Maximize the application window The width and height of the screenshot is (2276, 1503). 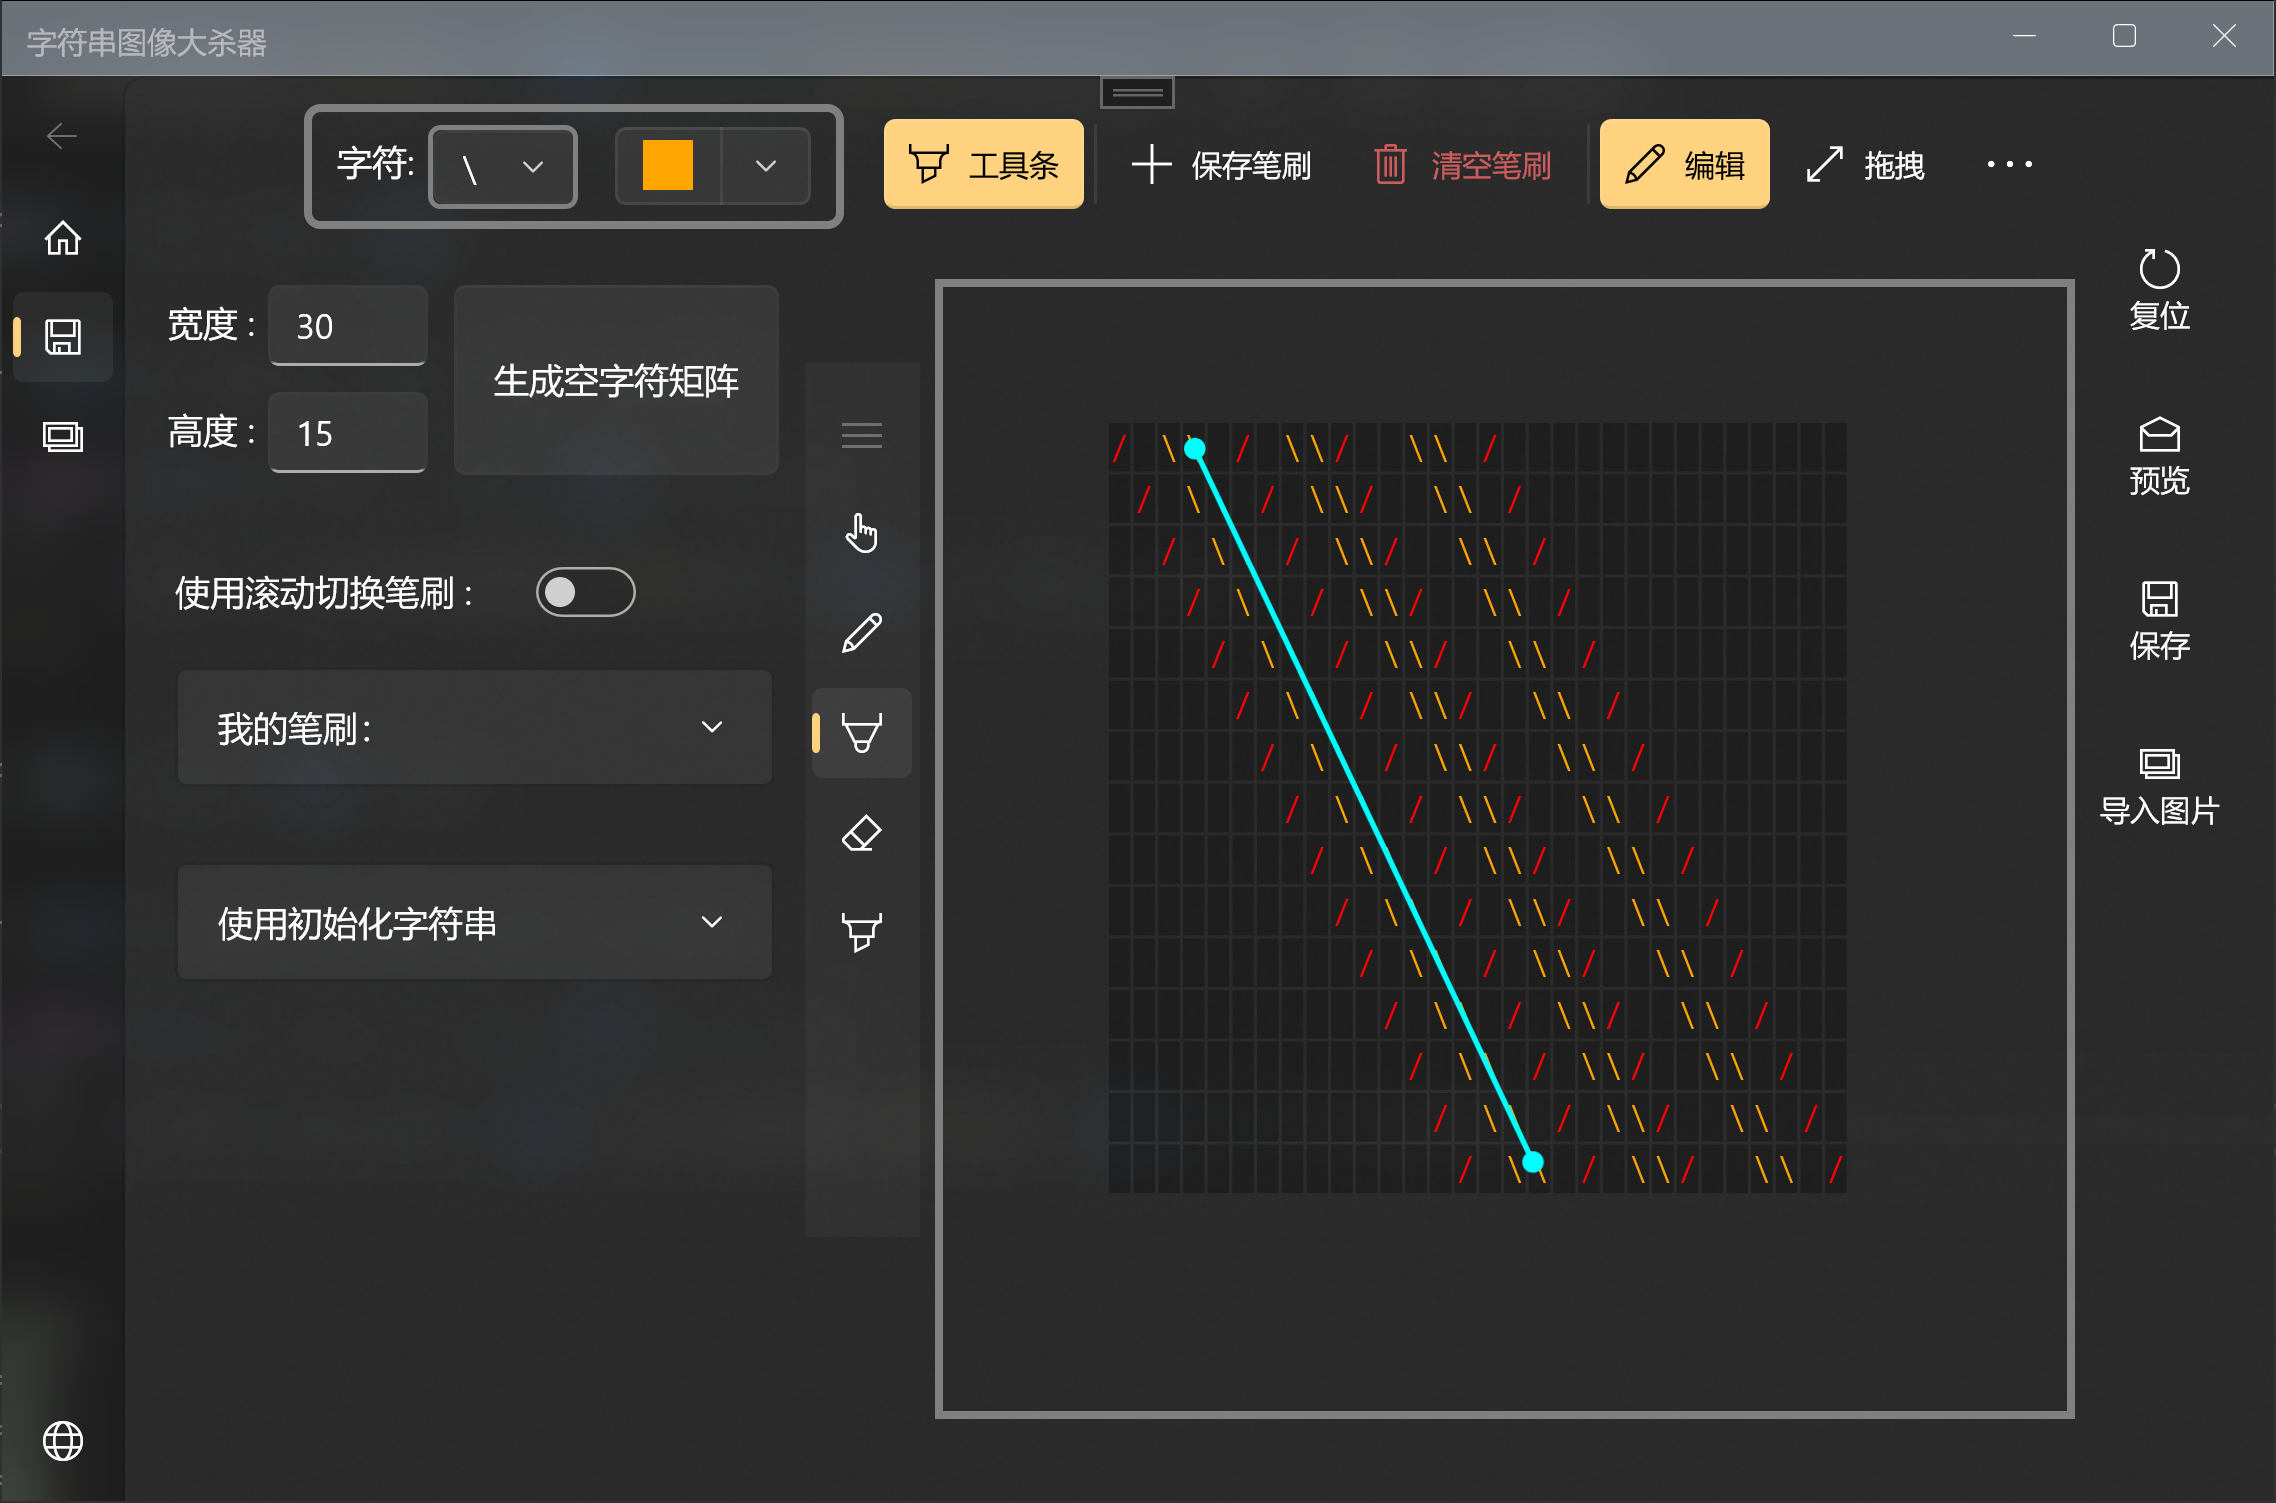pos(2124,37)
